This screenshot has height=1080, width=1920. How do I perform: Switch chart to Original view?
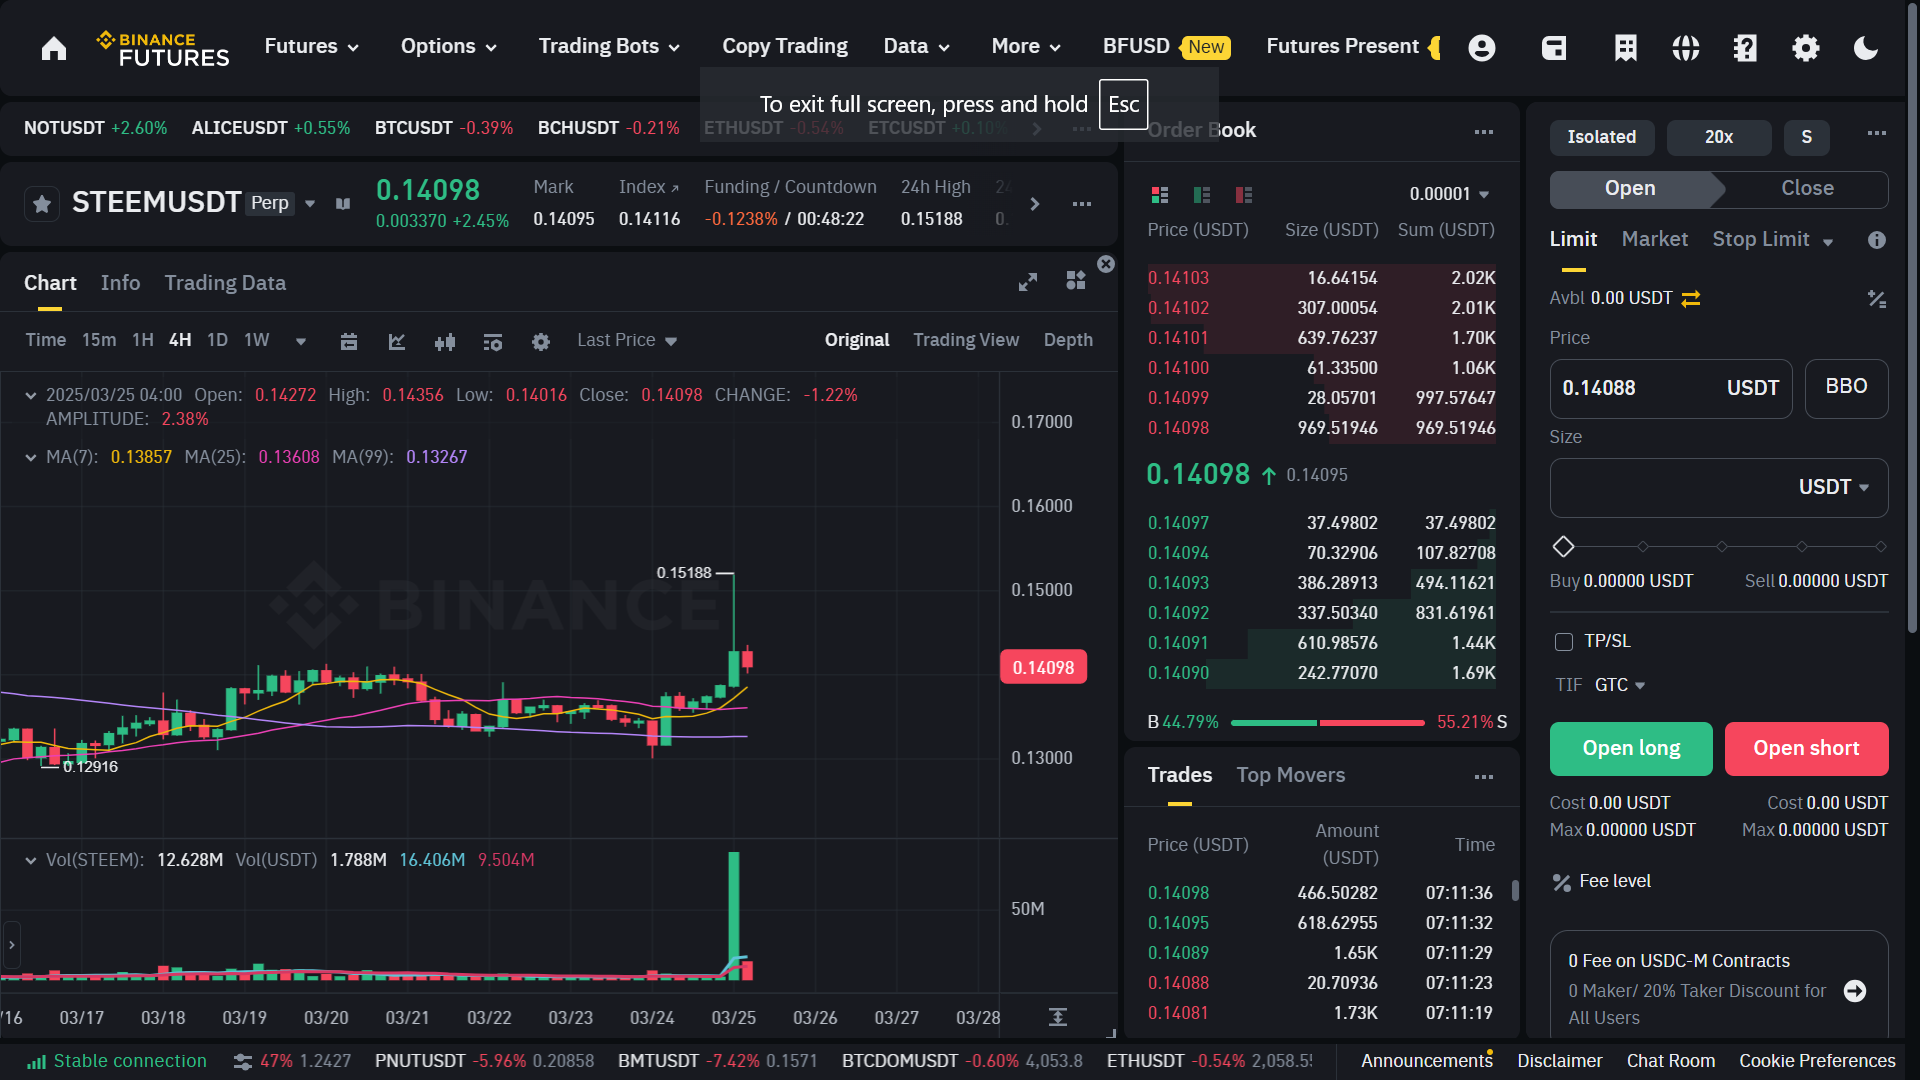tap(857, 340)
